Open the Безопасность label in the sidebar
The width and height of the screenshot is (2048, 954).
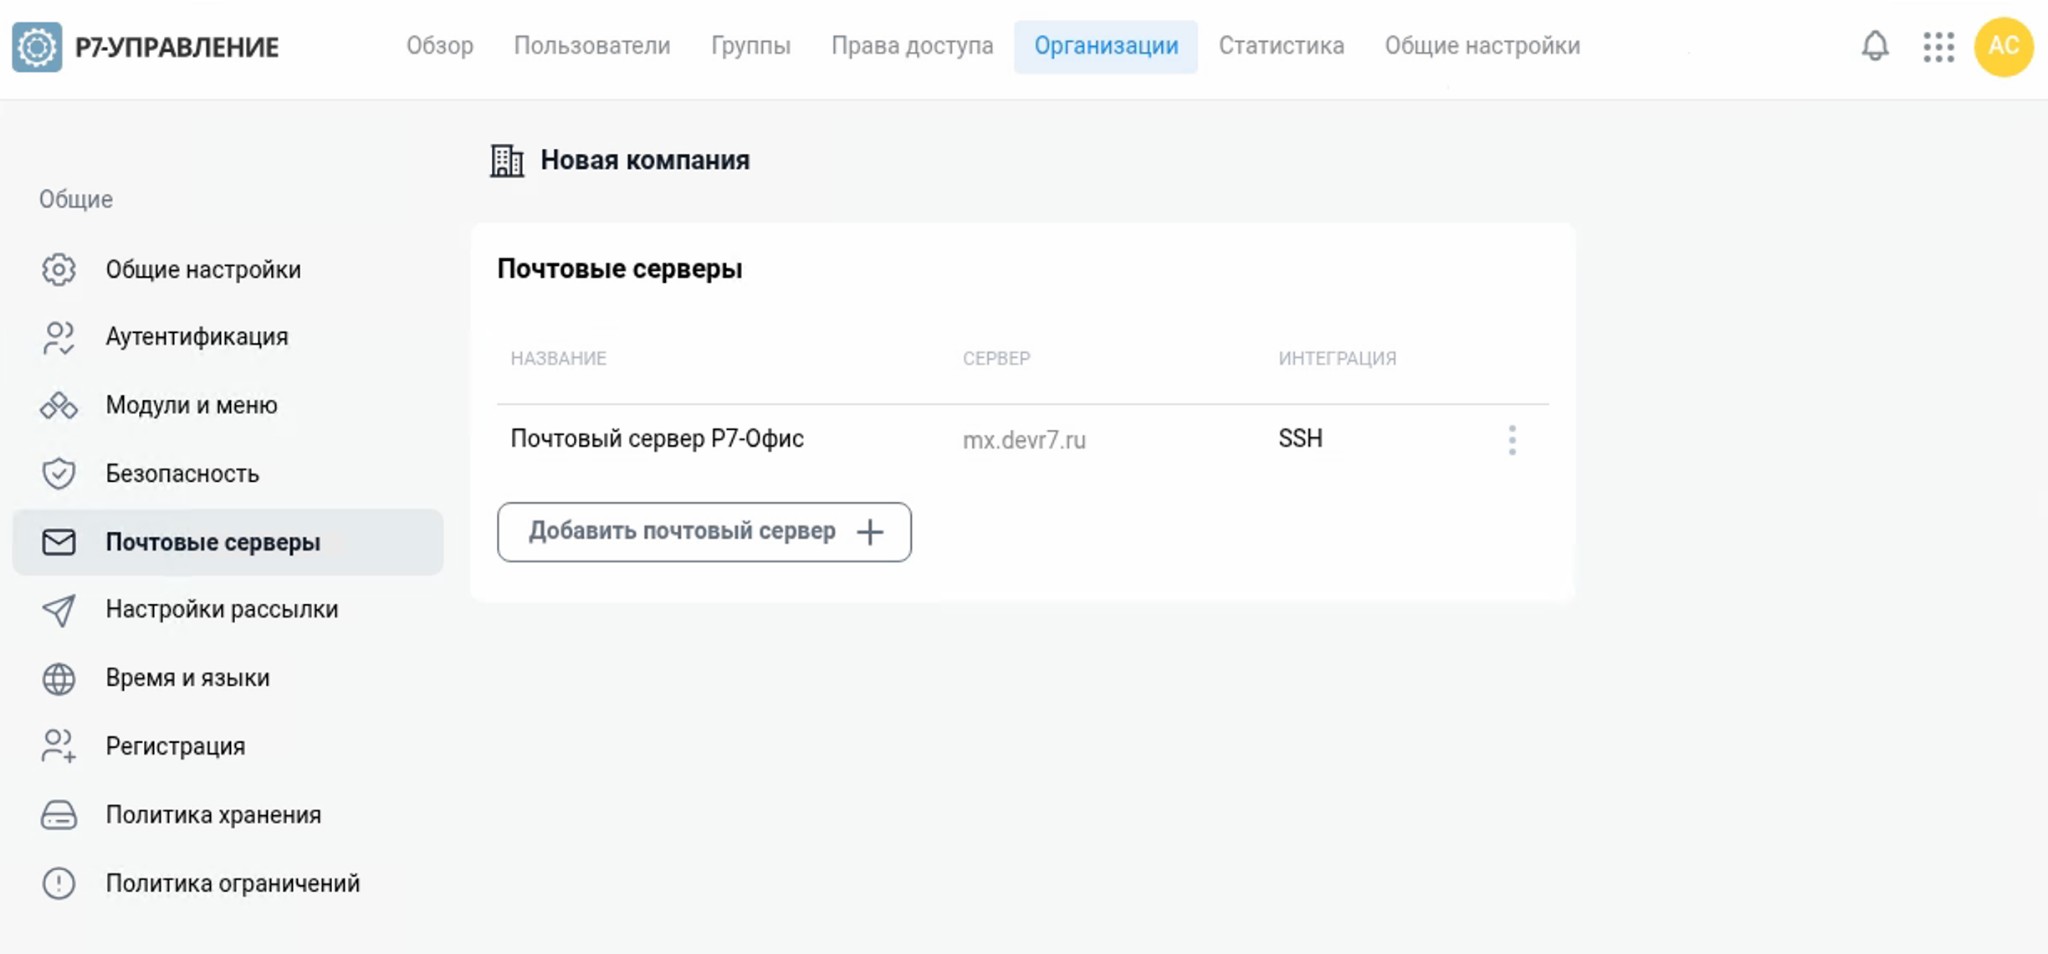click(x=182, y=474)
